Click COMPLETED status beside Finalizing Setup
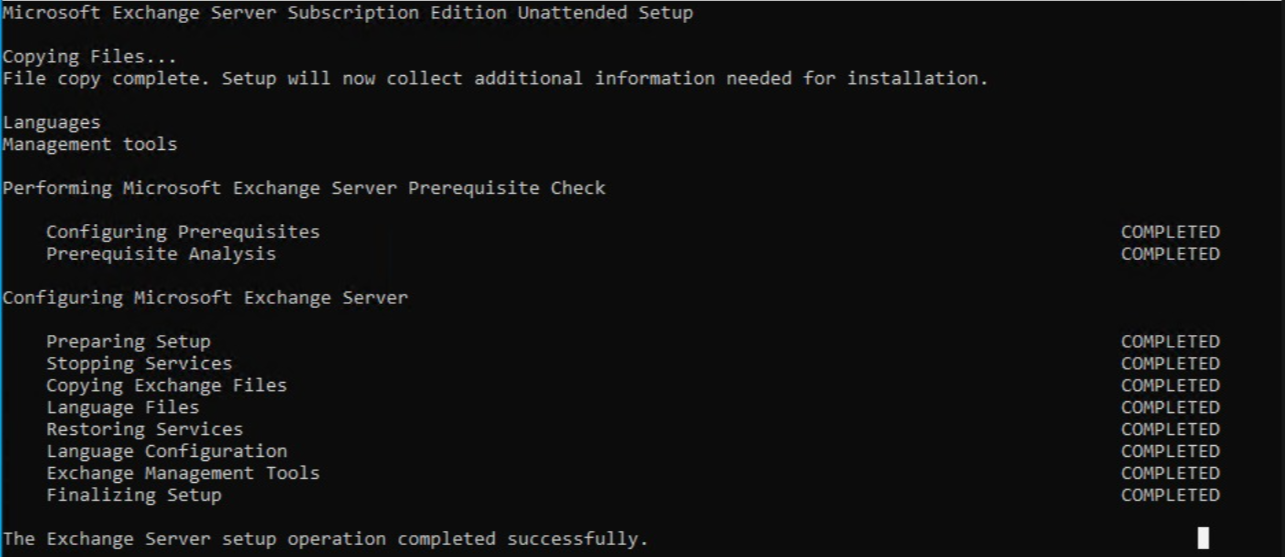Viewport: 1285px width, 557px height. (x=1170, y=496)
